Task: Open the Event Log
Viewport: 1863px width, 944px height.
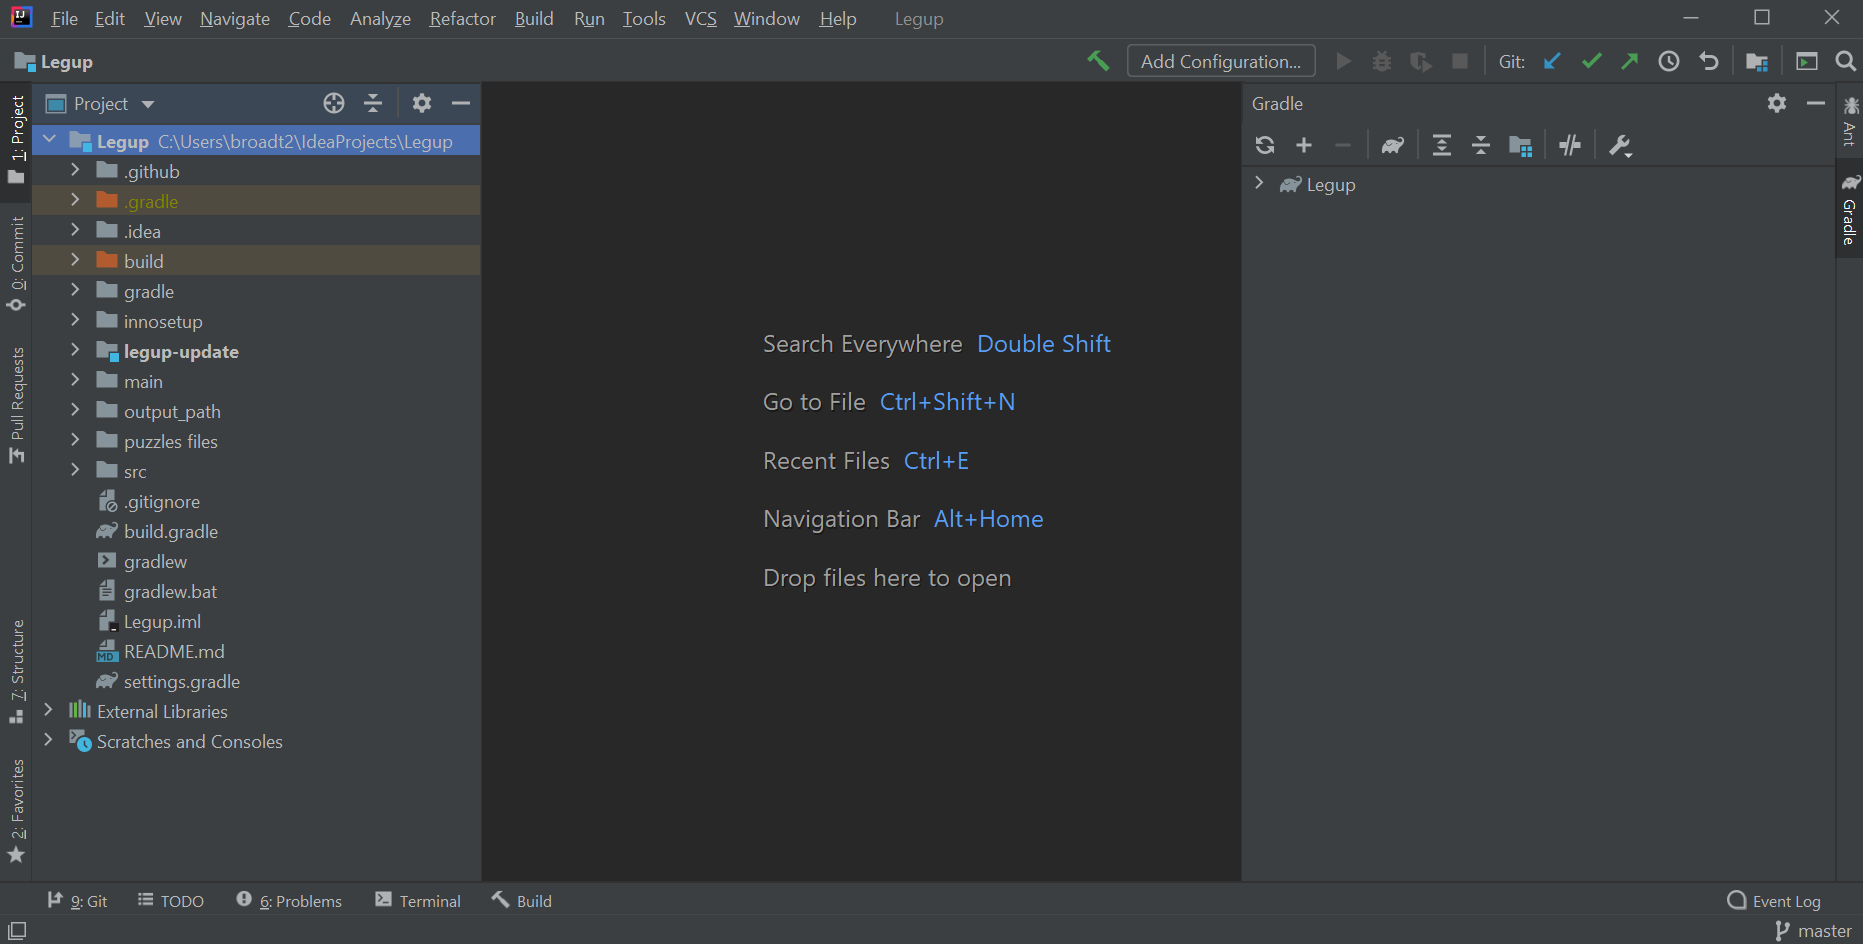Action: point(1774,901)
